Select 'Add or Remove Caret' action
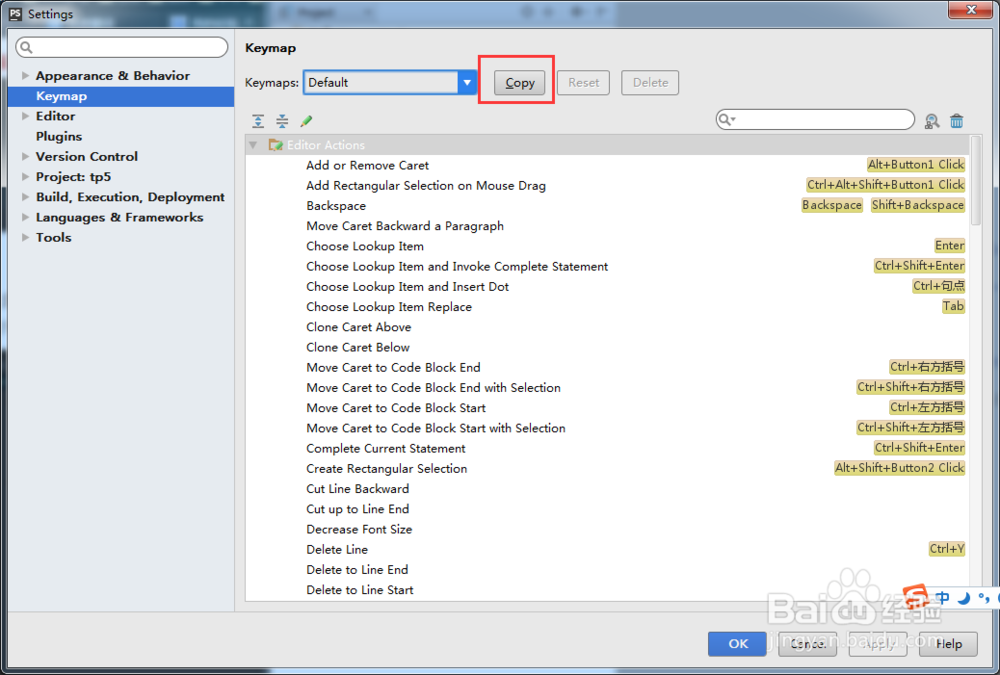 (x=367, y=165)
